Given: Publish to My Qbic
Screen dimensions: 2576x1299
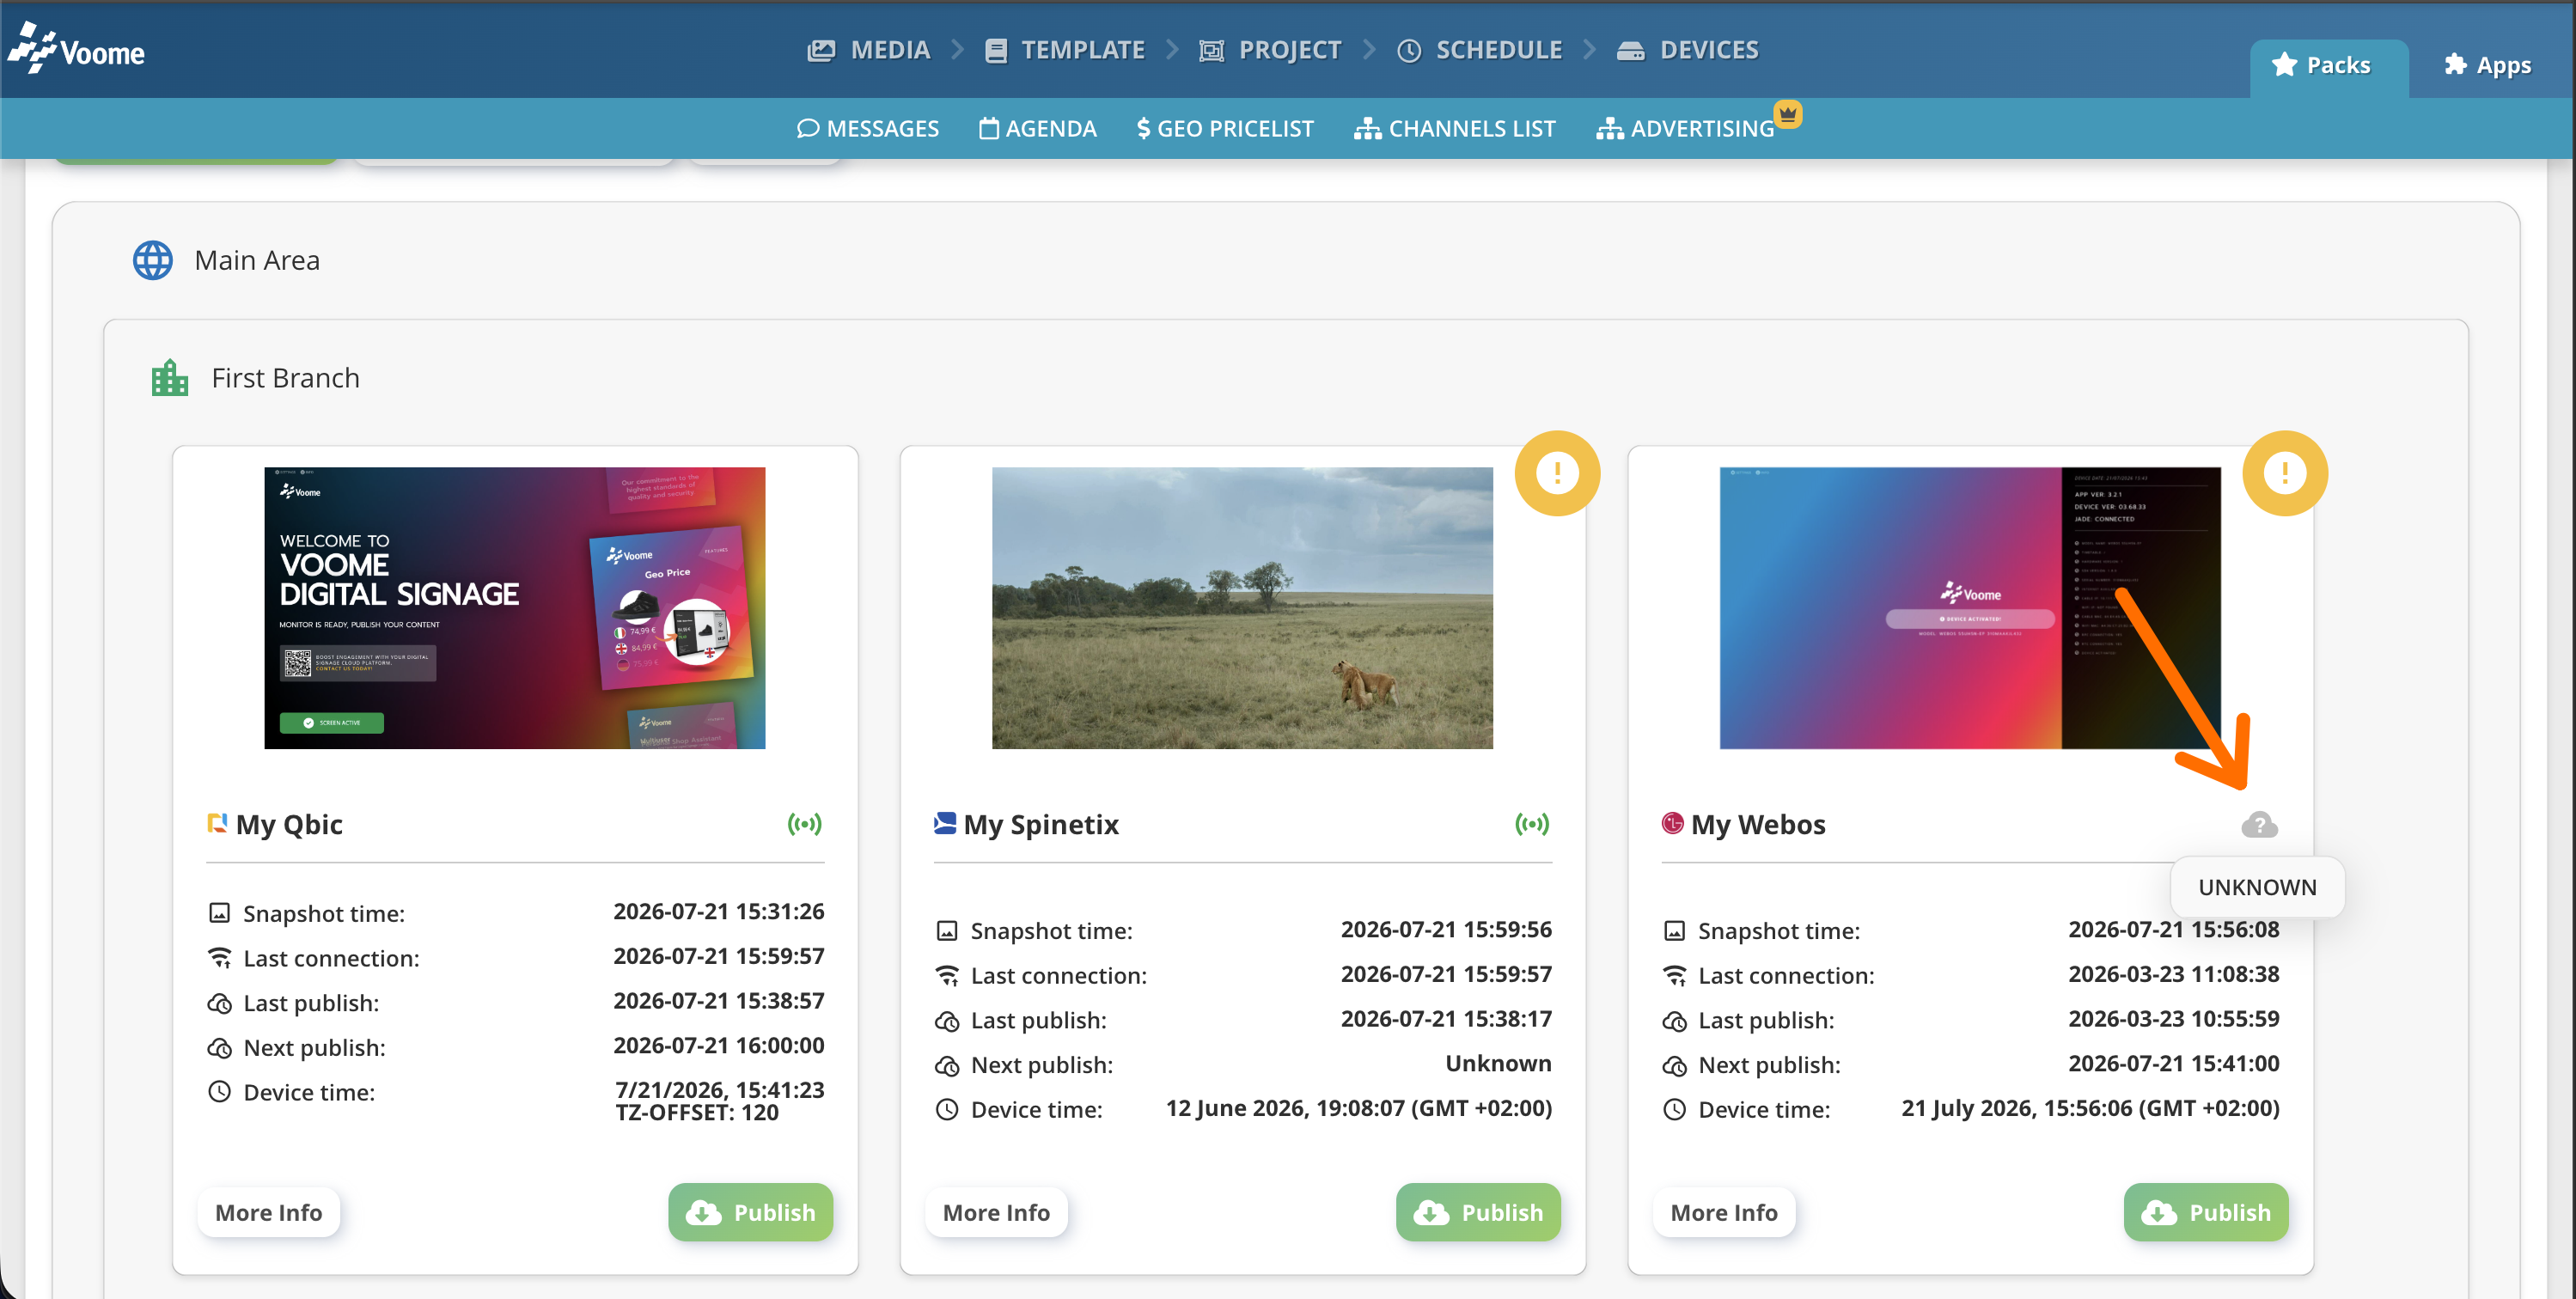Looking at the screenshot, I should tap(751, 1213).
